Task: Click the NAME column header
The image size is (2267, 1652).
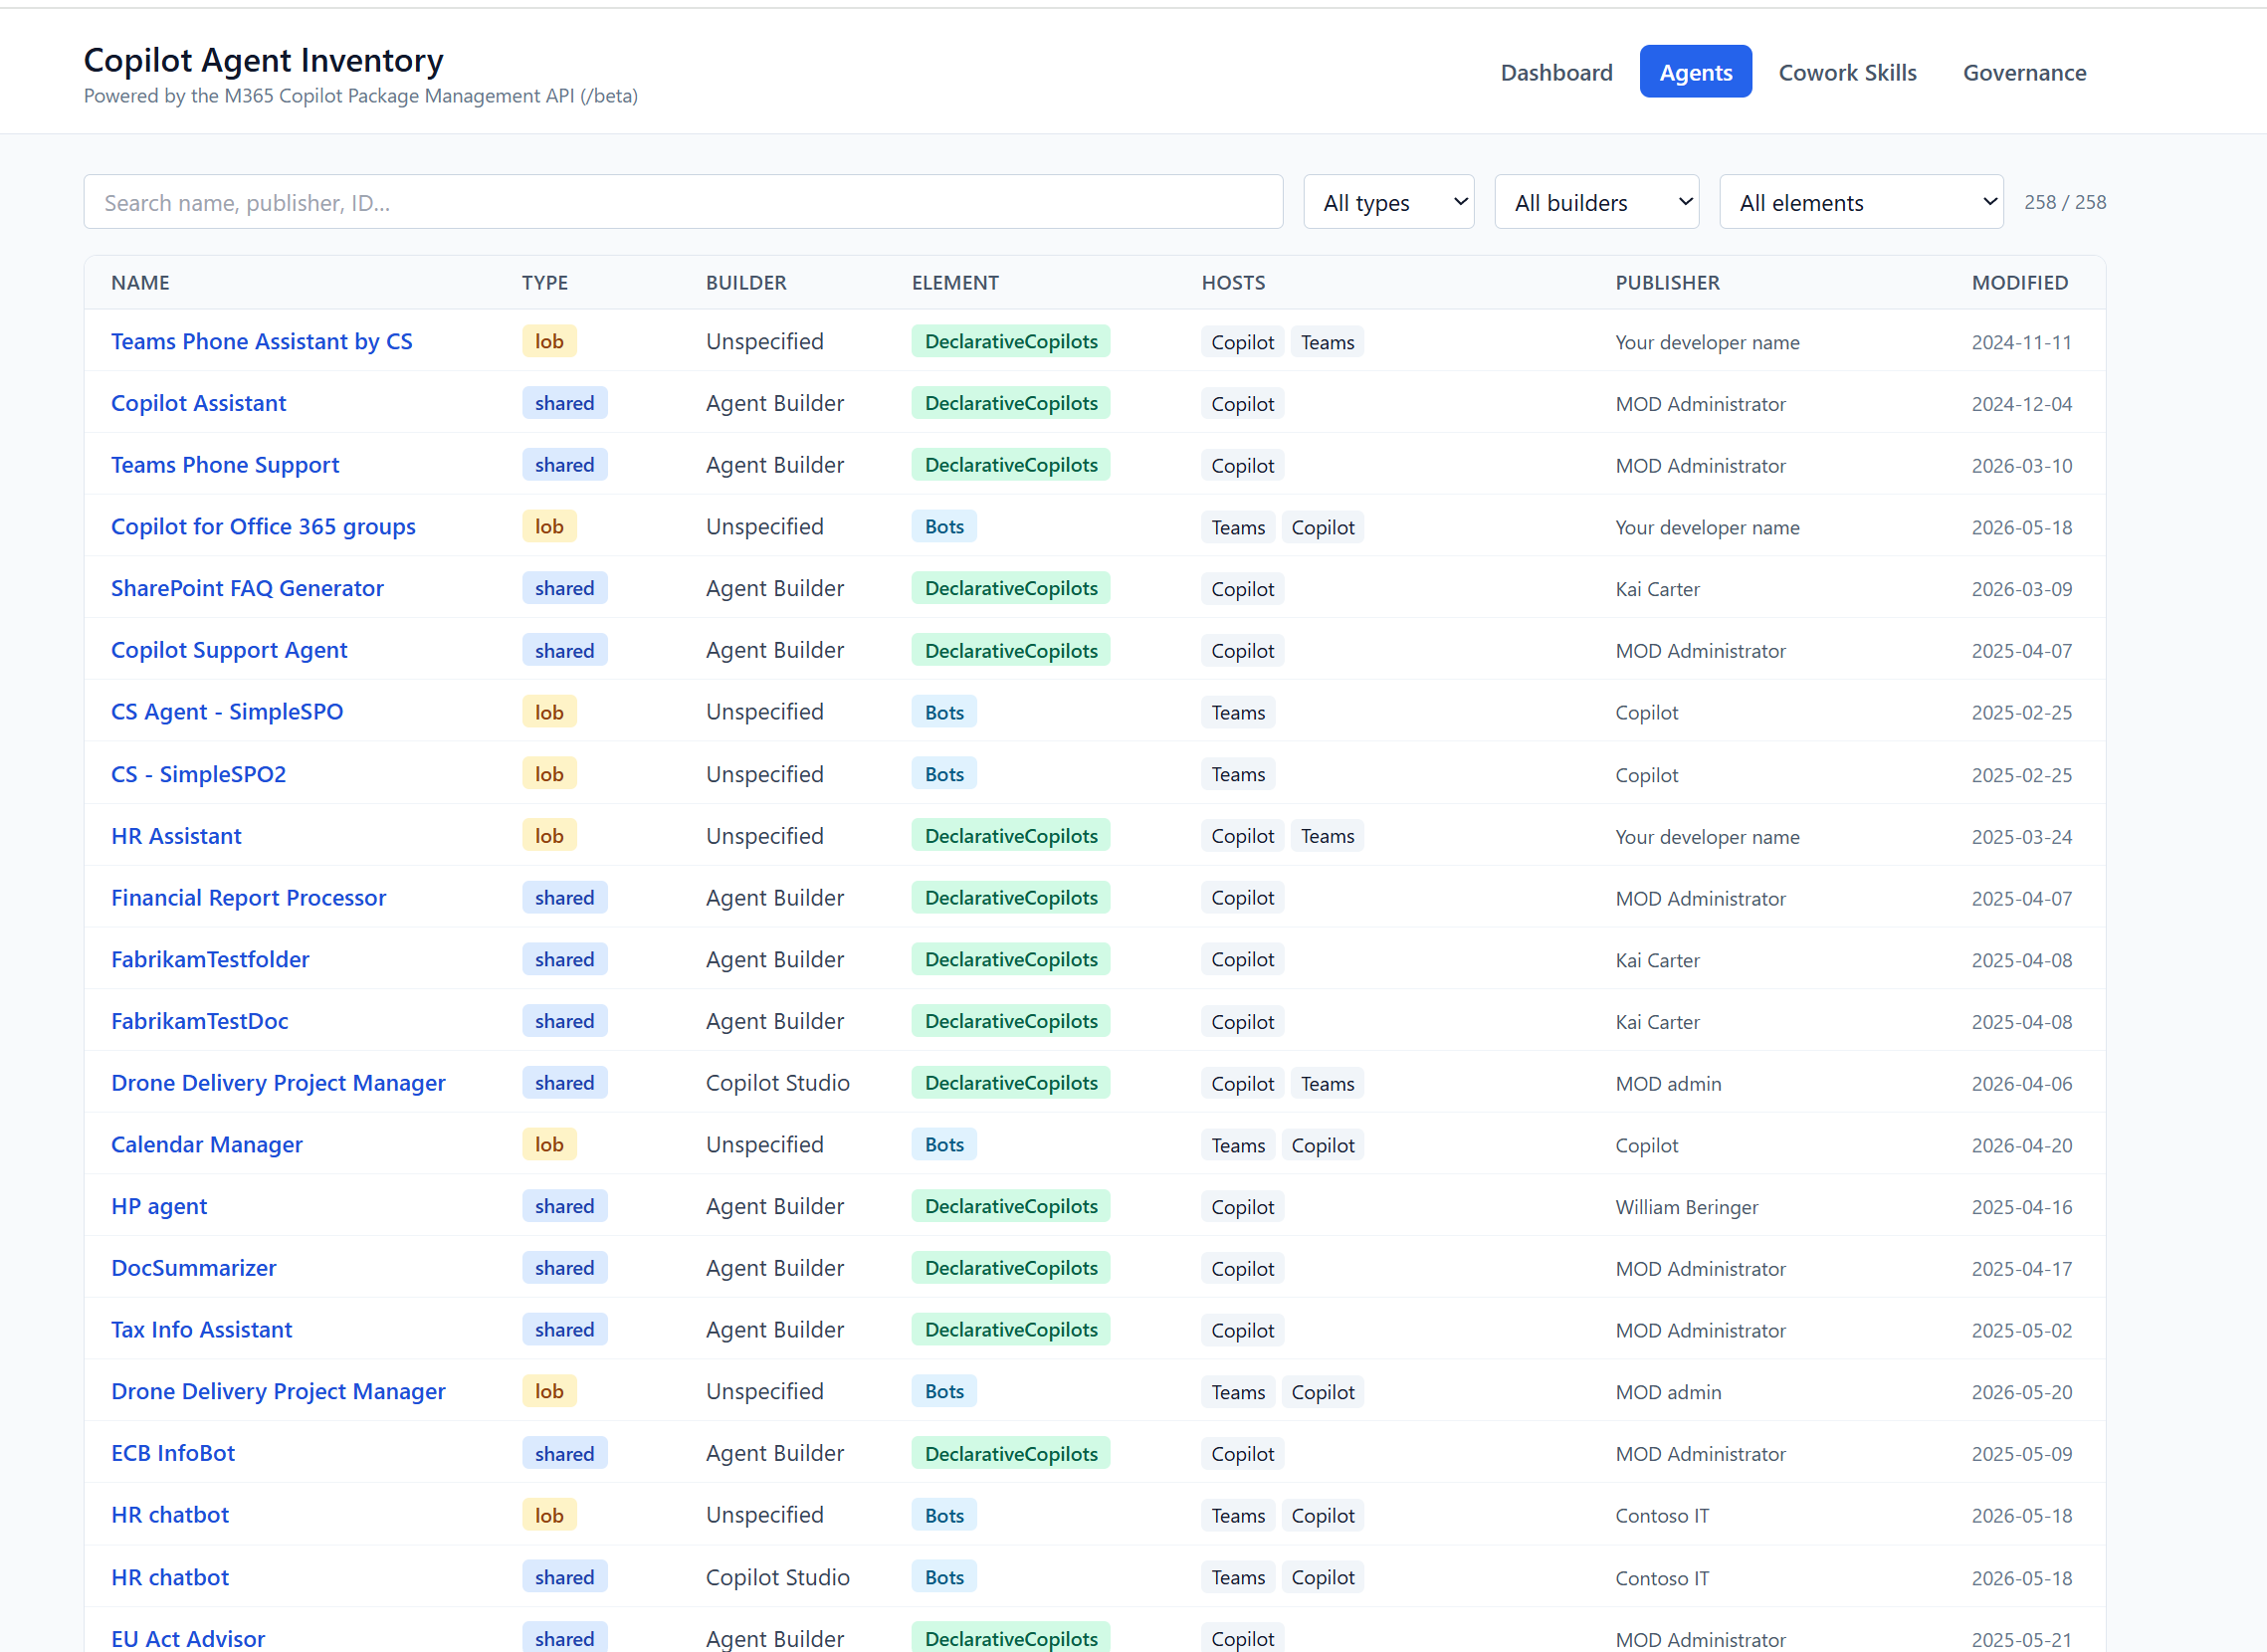Action: click(x=140, y=283)
